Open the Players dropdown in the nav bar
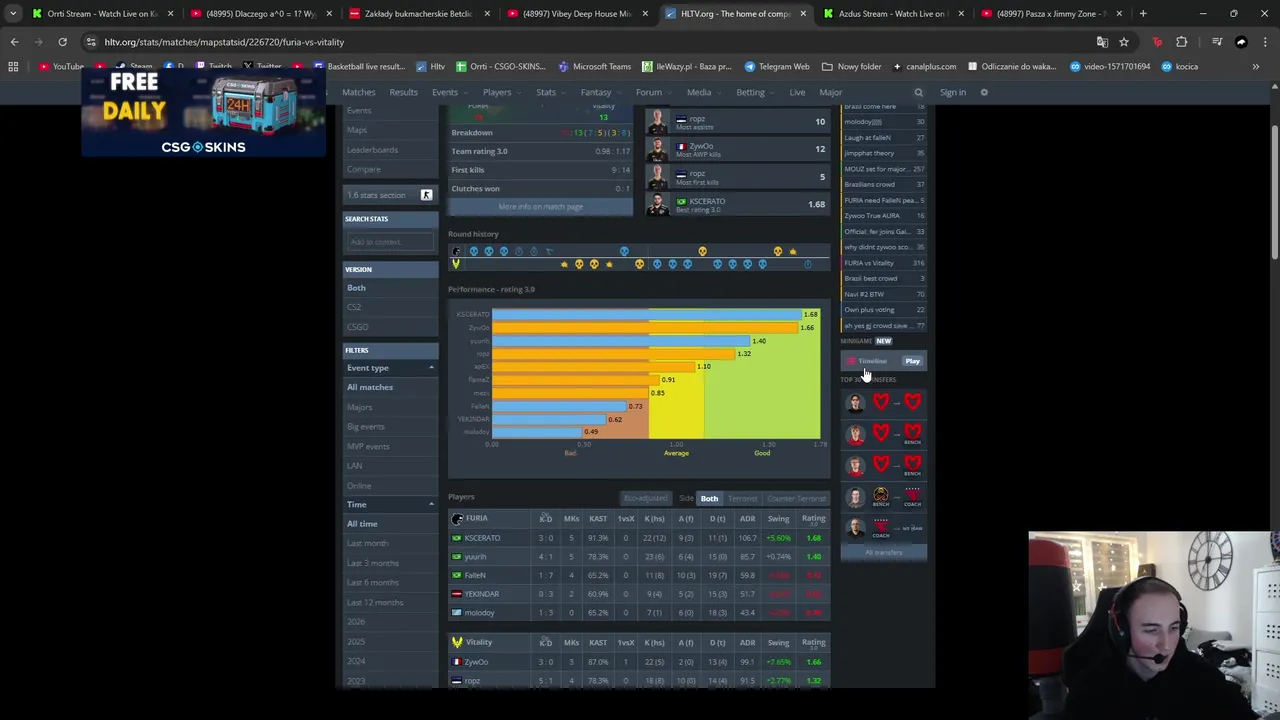This screenshot has height=720, width=1280. (x=500, y=92)
